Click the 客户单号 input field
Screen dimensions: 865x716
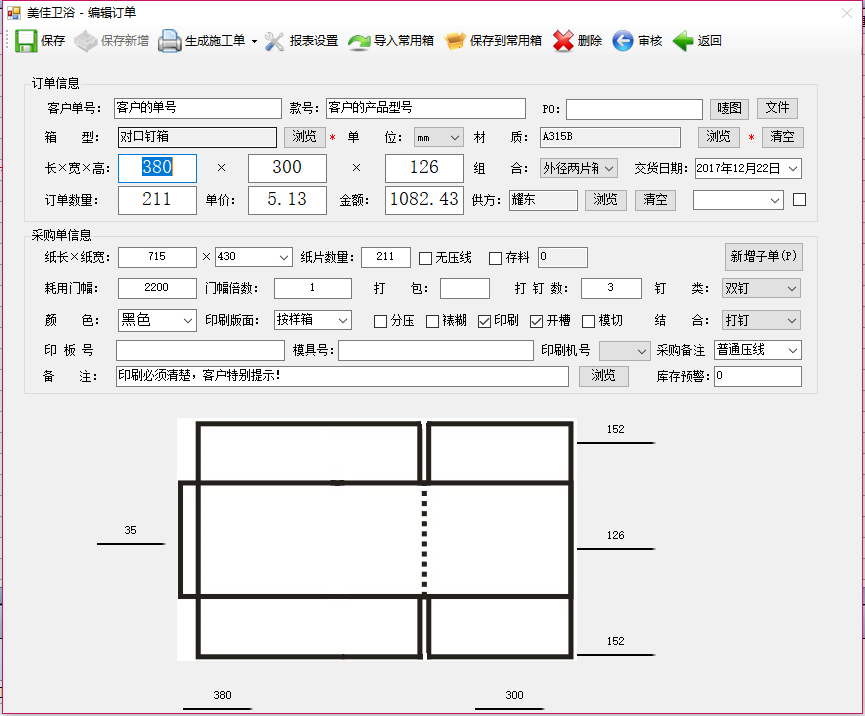(x=198, y=108)
